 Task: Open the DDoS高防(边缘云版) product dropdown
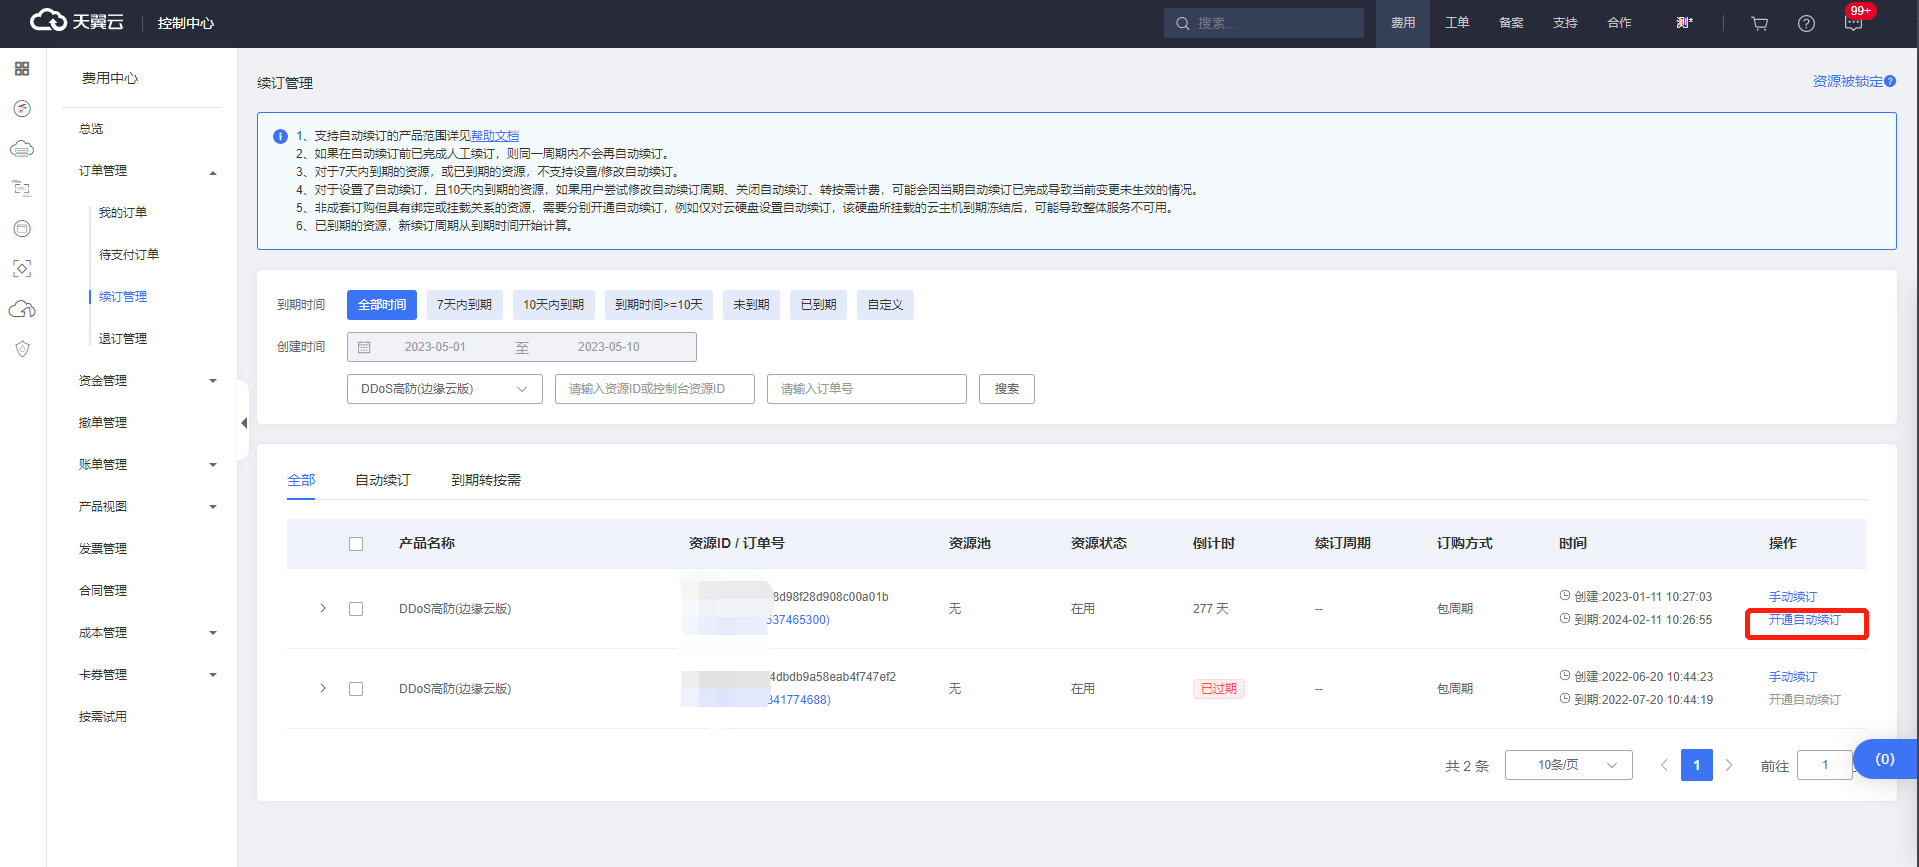[444, 389]
